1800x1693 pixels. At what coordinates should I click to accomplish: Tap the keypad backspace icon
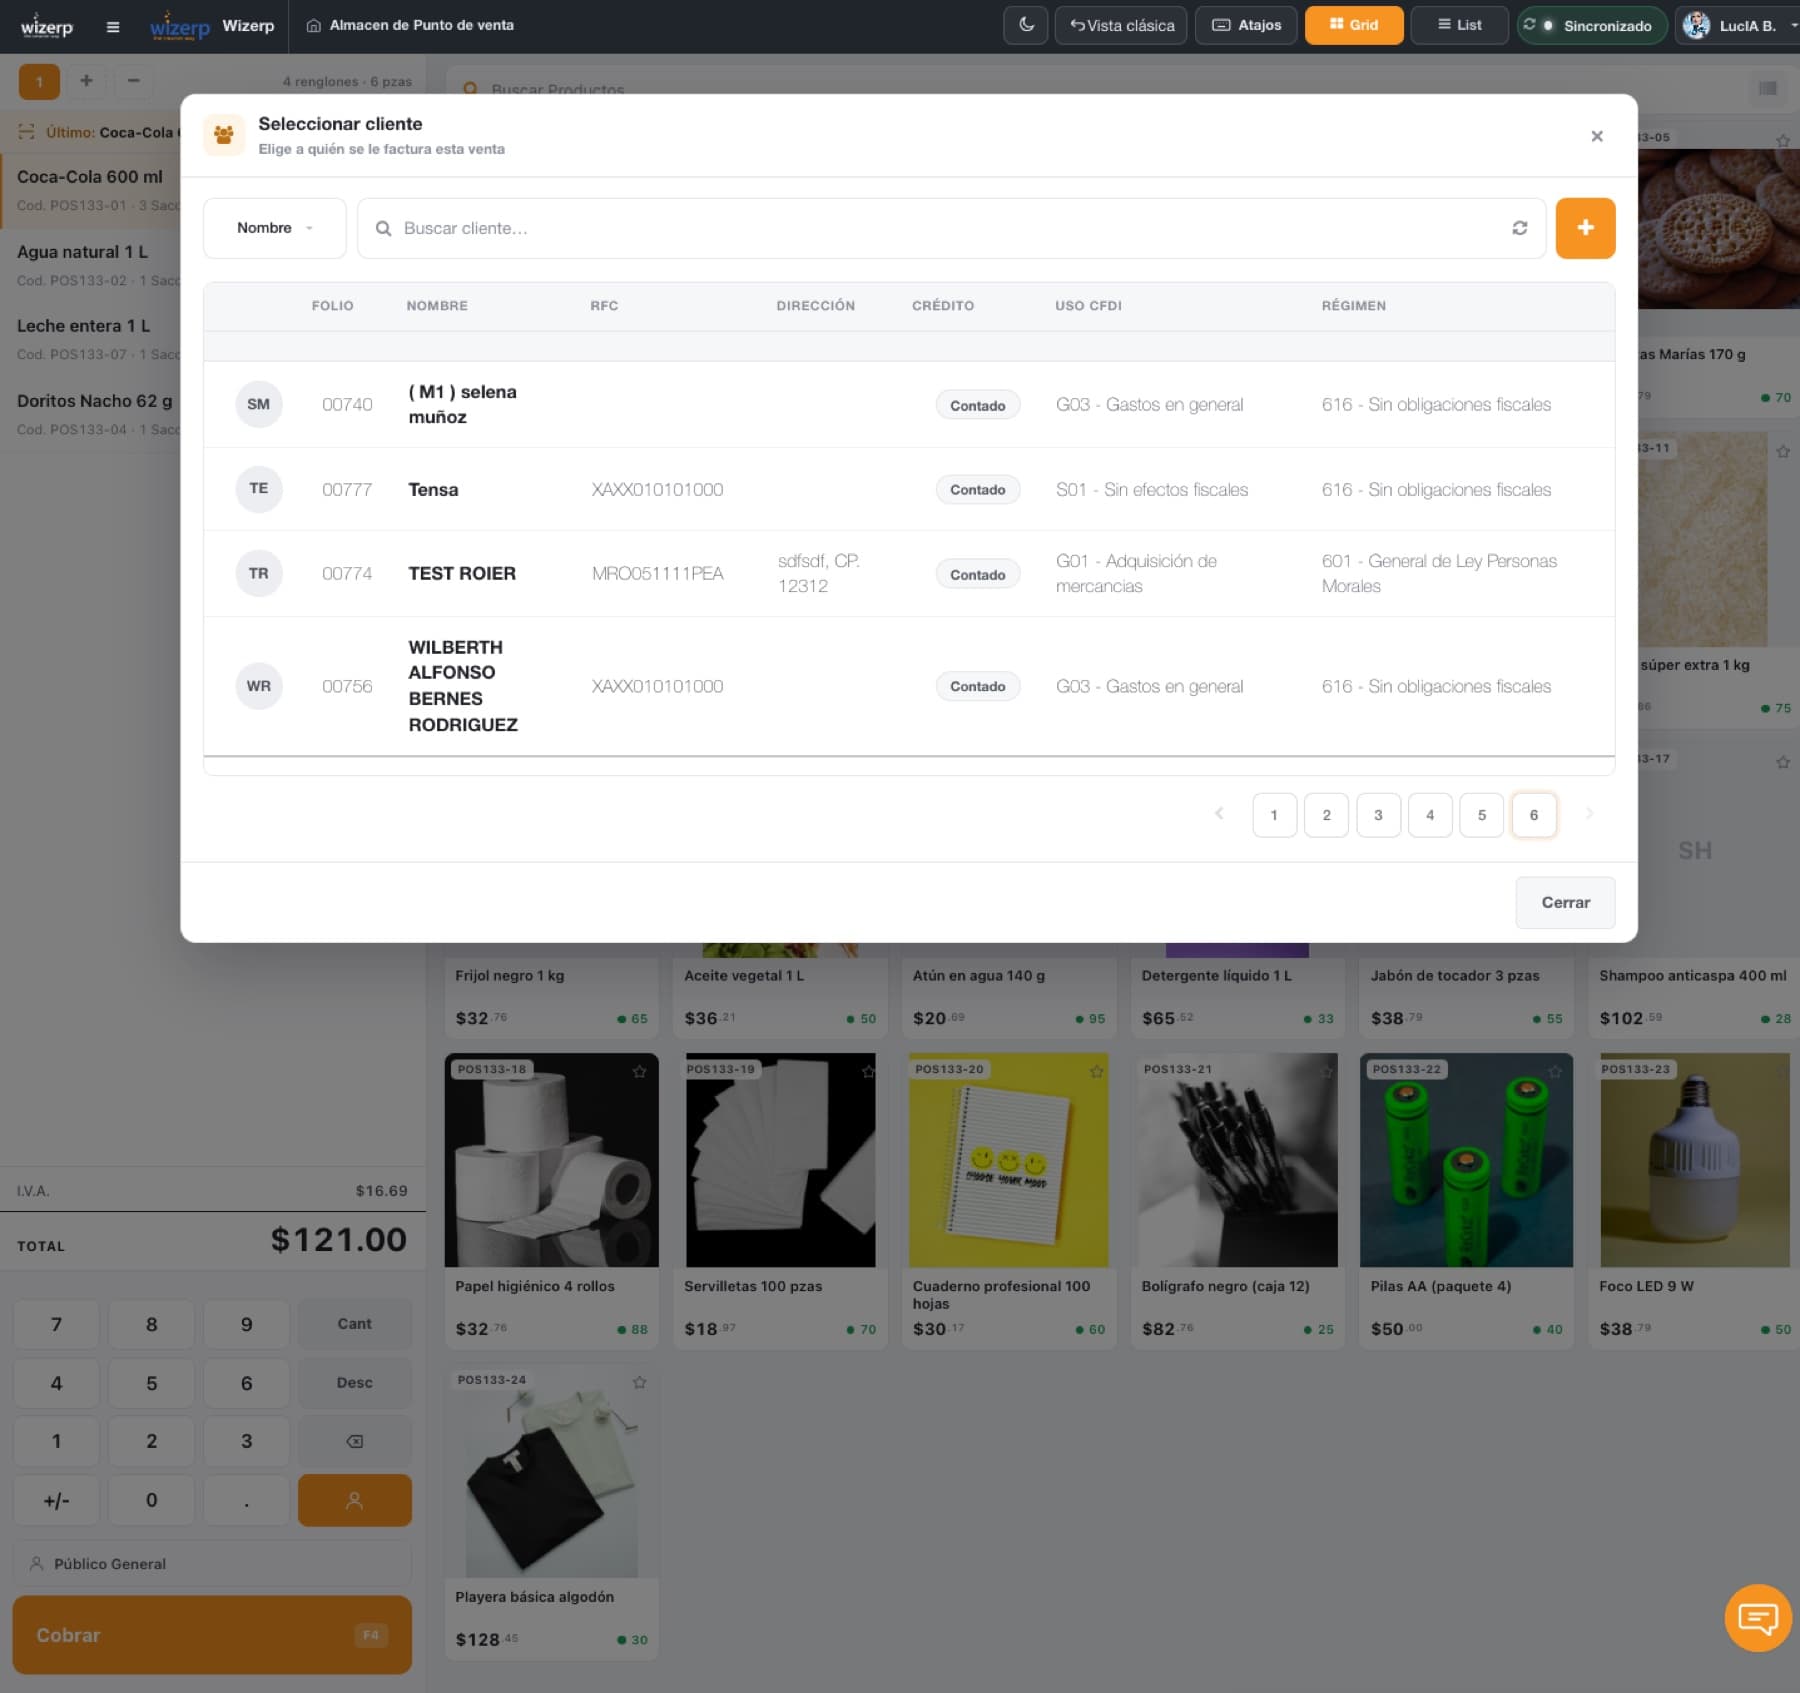354,1441
